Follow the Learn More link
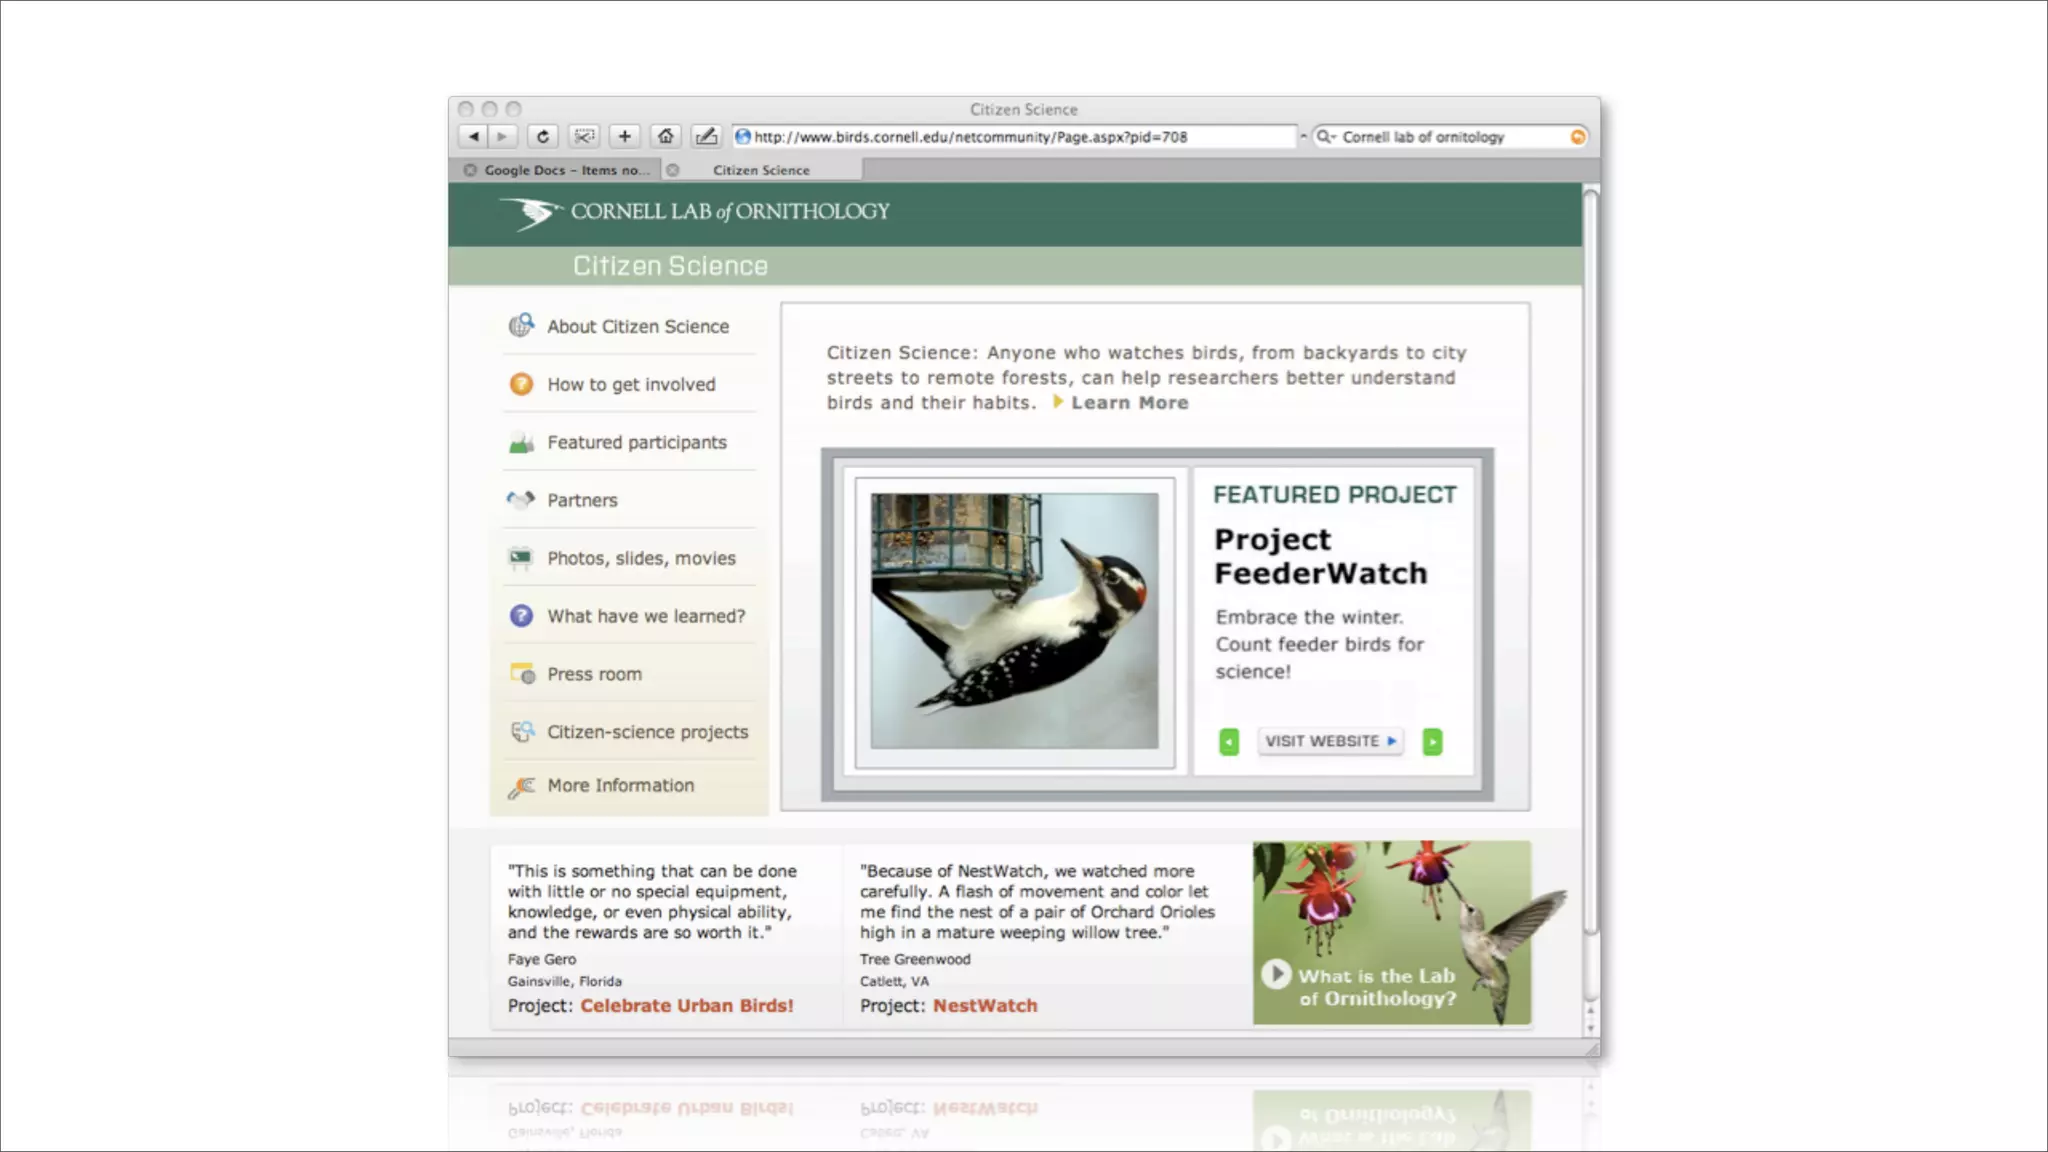This screenshot has width=2048, height=1152. click(x=1129, y=403)
